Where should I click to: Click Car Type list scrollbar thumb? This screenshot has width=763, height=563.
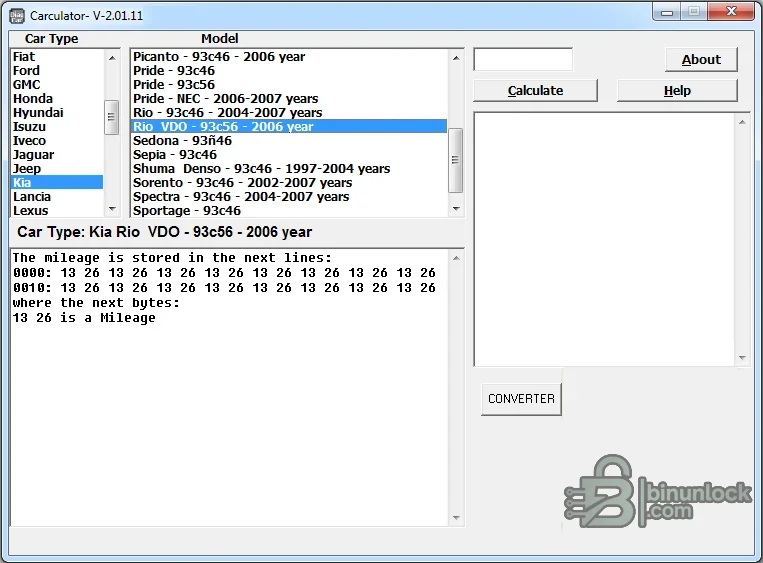111,117
